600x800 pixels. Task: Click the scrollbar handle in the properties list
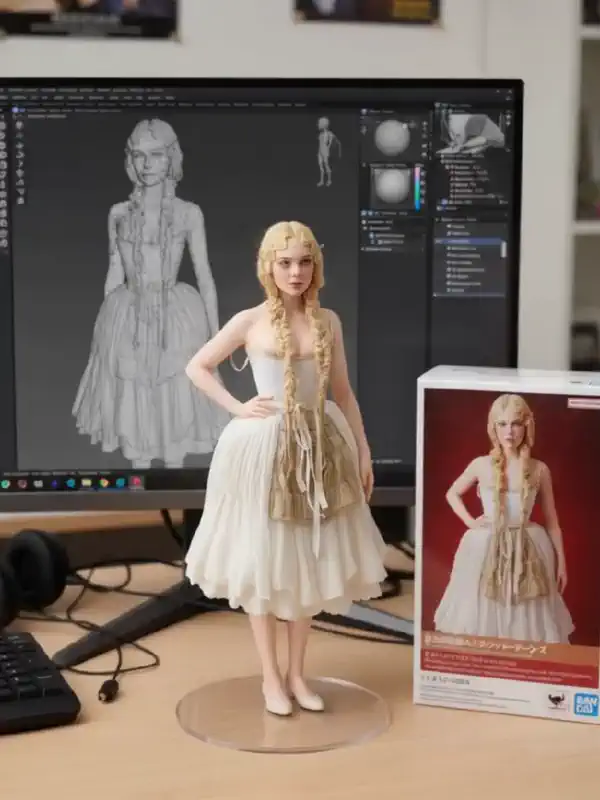(x=504, y=249)
